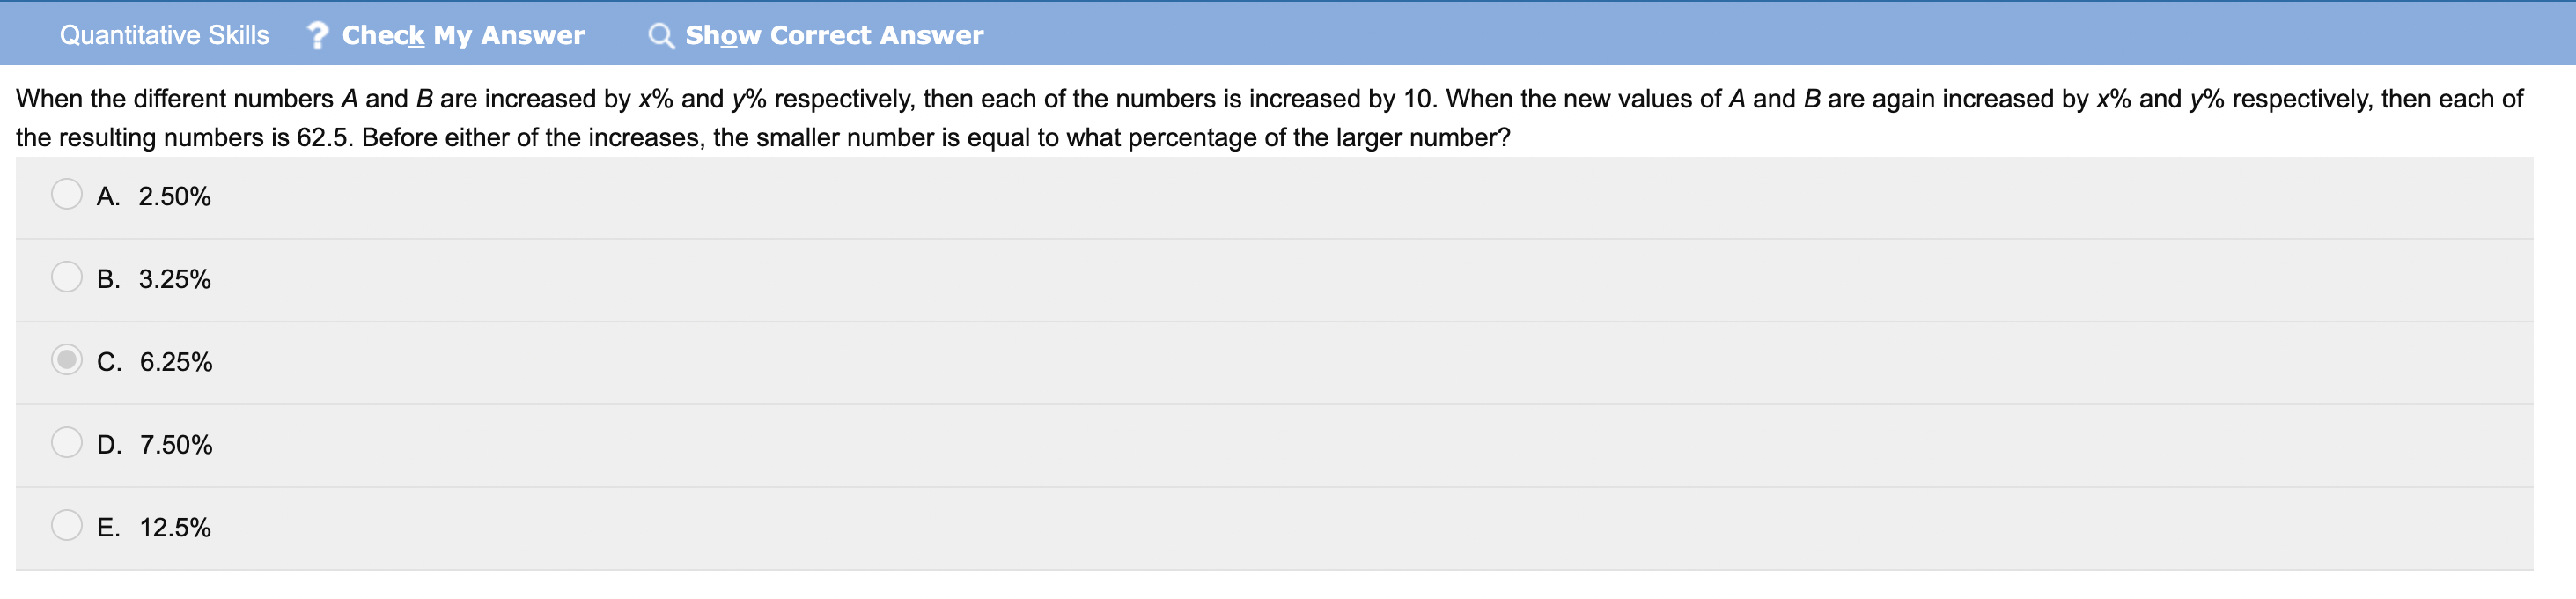The height and width of the screenshot is (599, 2576).
Task: Mark the option E radio button
Action: pos(67,525)
